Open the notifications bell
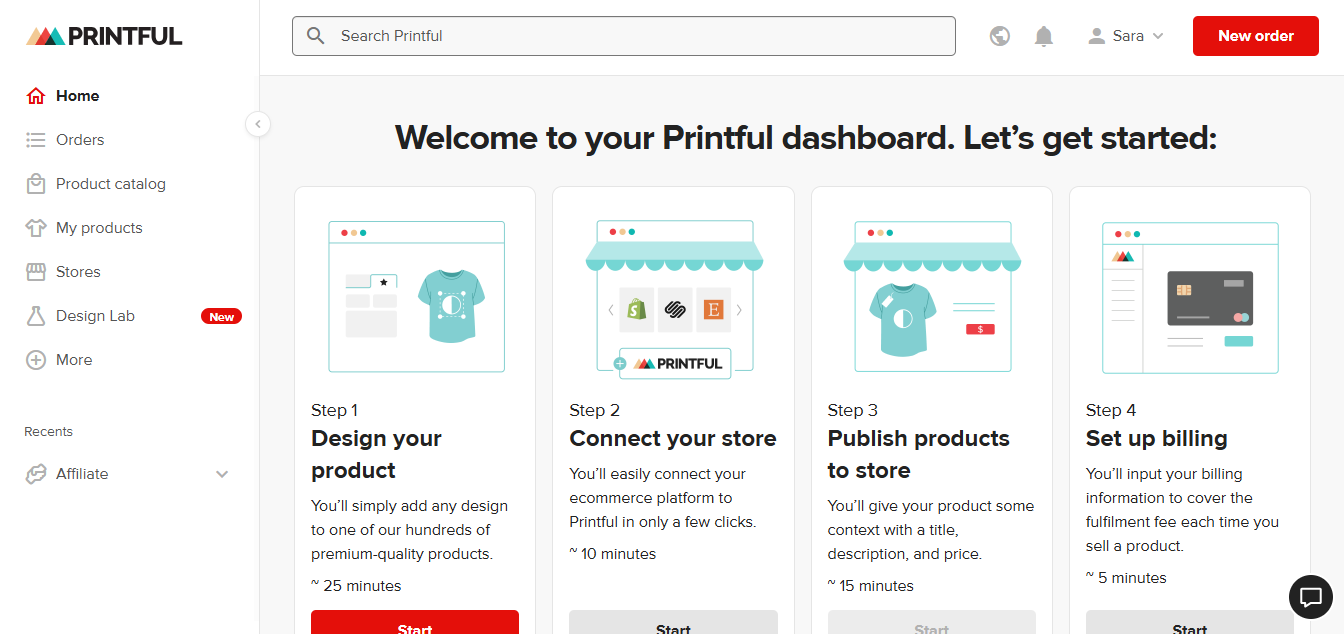Viewport: 1344px width, 634px height. 1044,36
